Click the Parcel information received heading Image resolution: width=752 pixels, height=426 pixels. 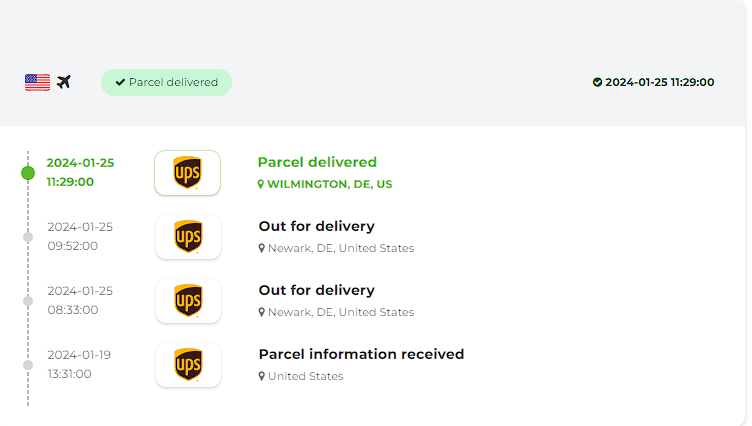pos(361,354)
